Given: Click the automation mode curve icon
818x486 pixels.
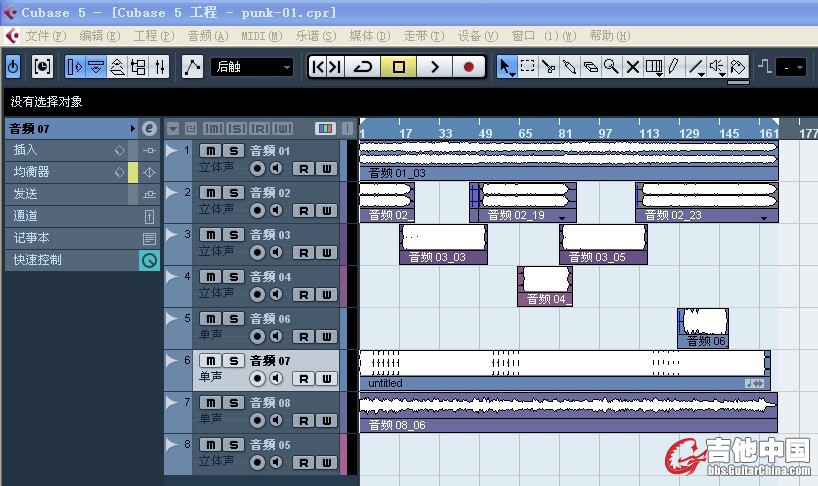Looking at the screenshot, I should [x=193, y=67].
